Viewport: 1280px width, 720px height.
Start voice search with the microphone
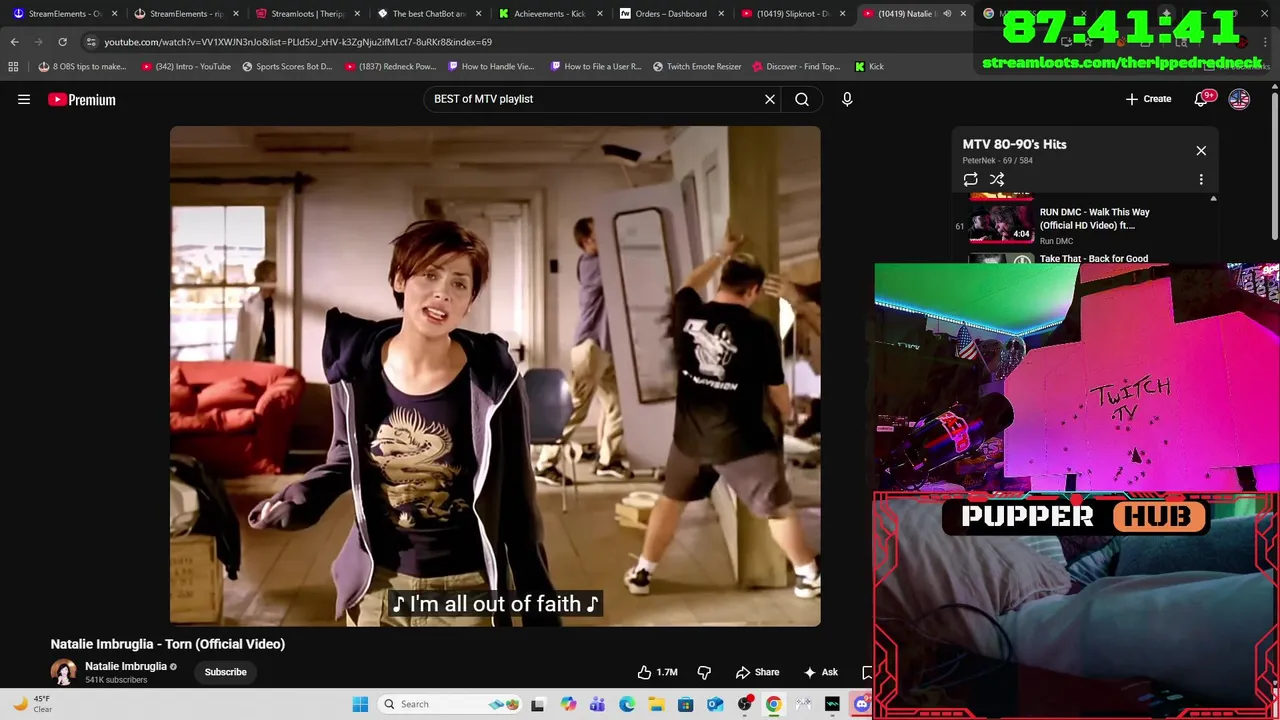[847, 99]
